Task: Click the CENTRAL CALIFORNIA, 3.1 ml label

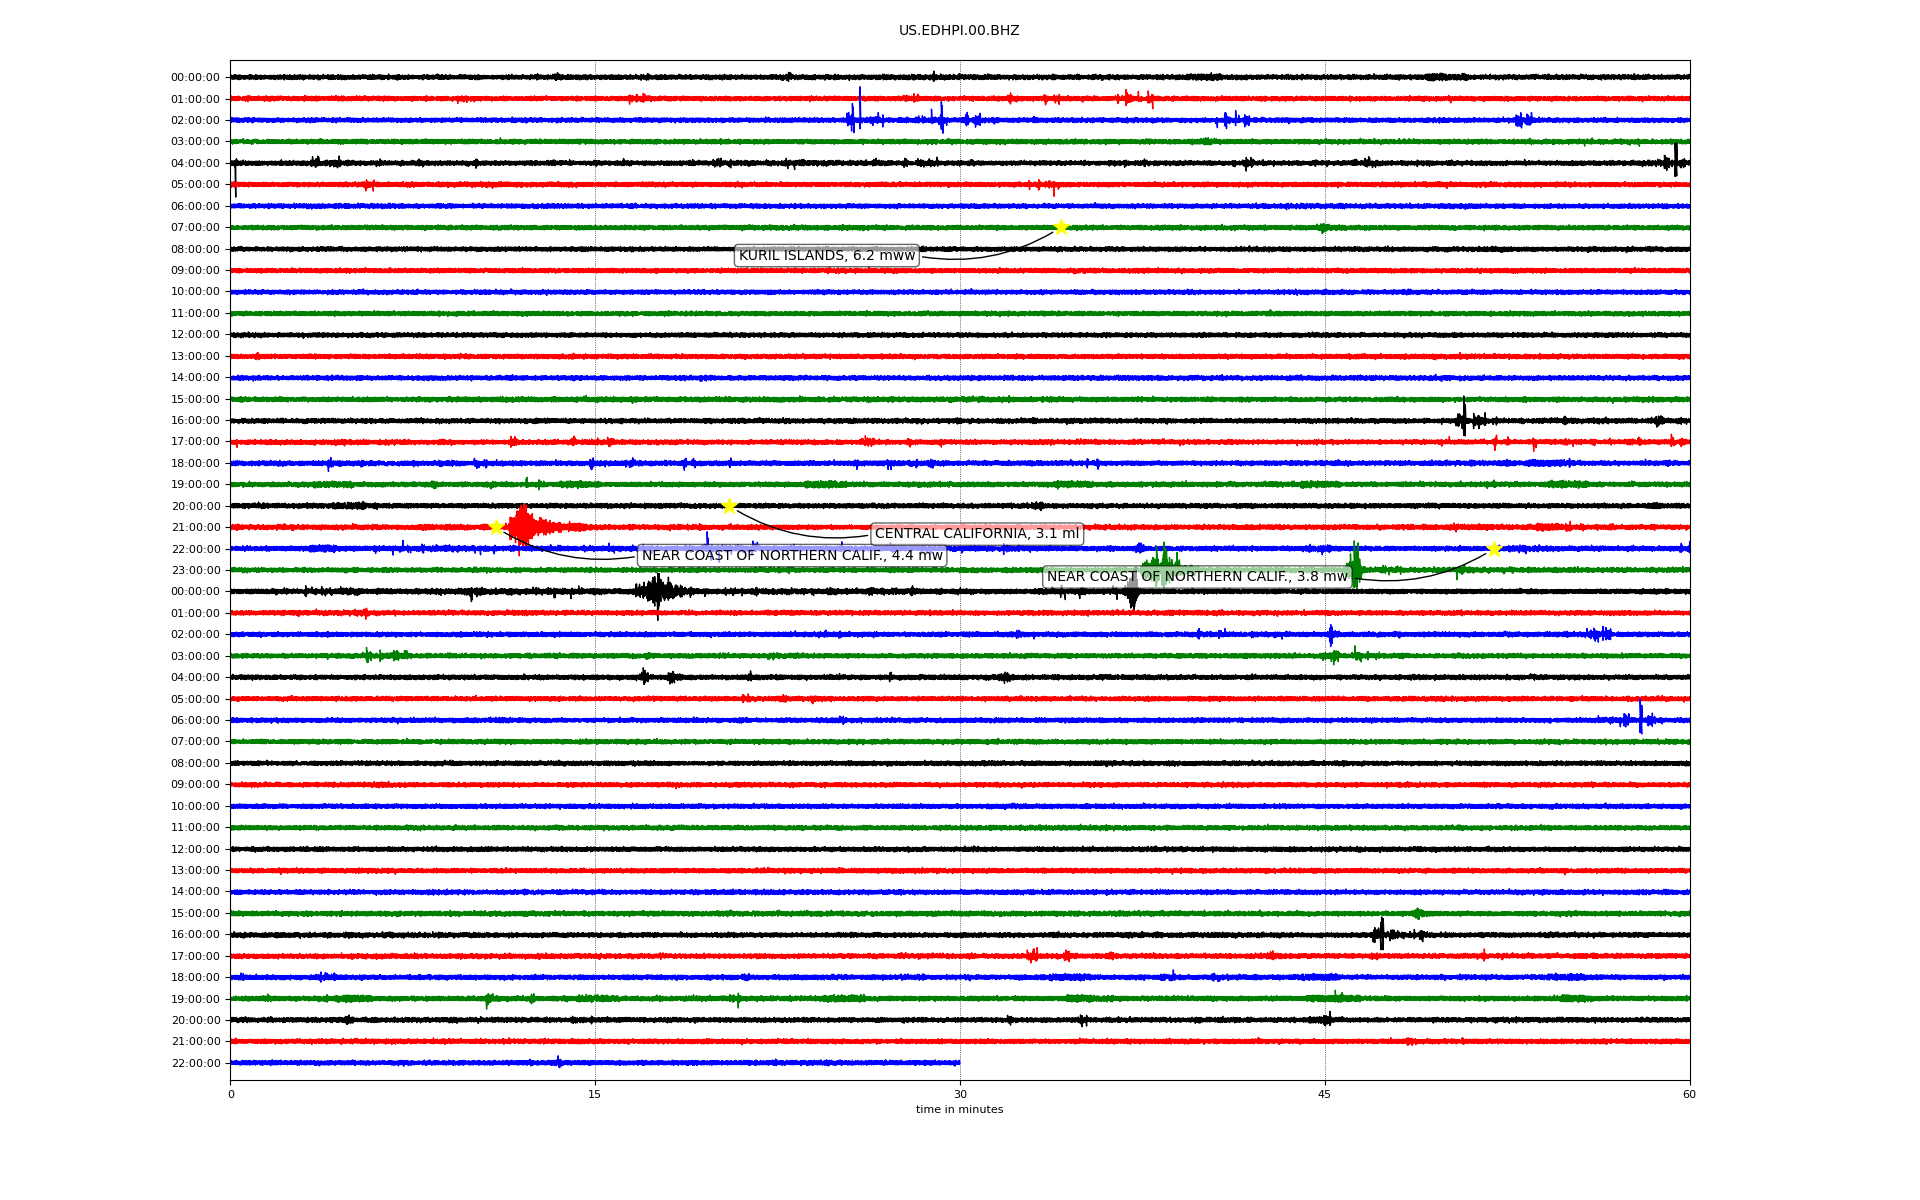Action: pyautogui.click(x=976, y=534)
